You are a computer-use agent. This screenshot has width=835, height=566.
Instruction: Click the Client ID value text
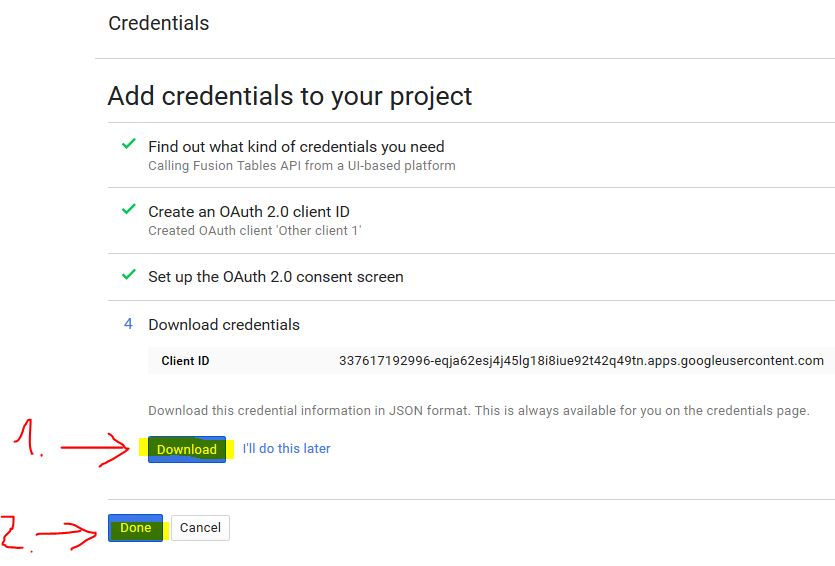581,360
